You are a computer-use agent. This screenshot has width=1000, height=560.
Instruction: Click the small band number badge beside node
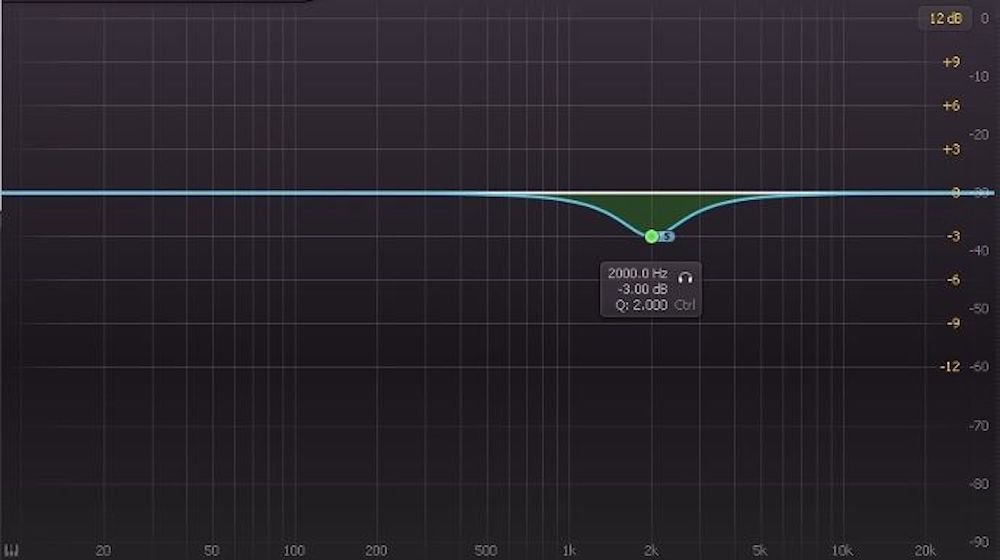coord(668,236)
